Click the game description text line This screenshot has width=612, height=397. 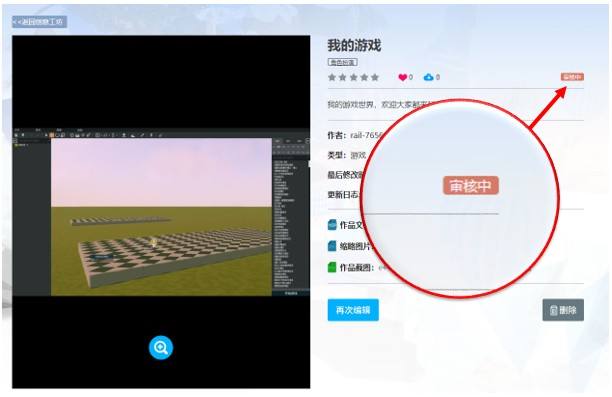pyautogui.click(x=381, y=104)
